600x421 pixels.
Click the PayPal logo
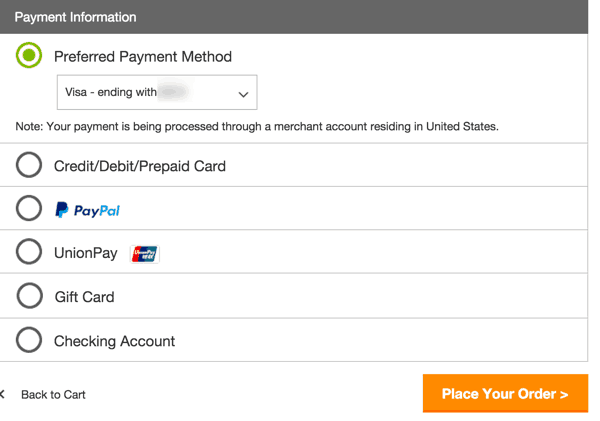pos(88,210)
